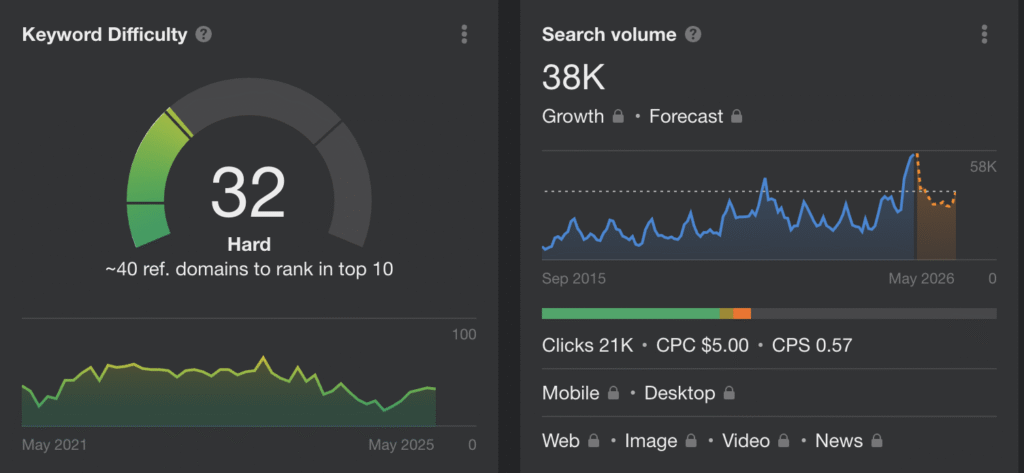Click the 58K chart axis value
This screenshot has width=1024, height=473.
coord(983,167)
